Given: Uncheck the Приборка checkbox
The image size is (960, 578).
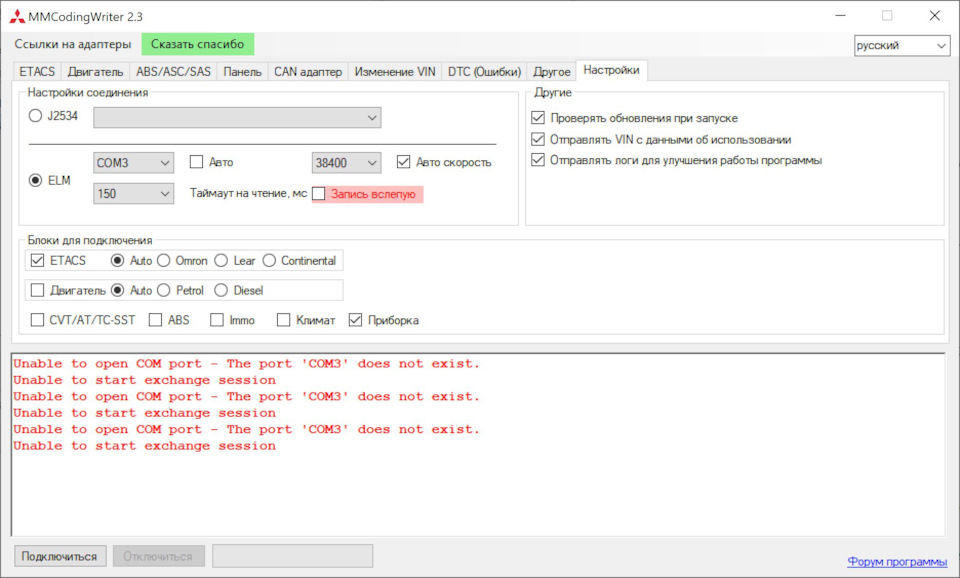Looking at the screenshot, I should pyautogui.click(x=355, y=320).
